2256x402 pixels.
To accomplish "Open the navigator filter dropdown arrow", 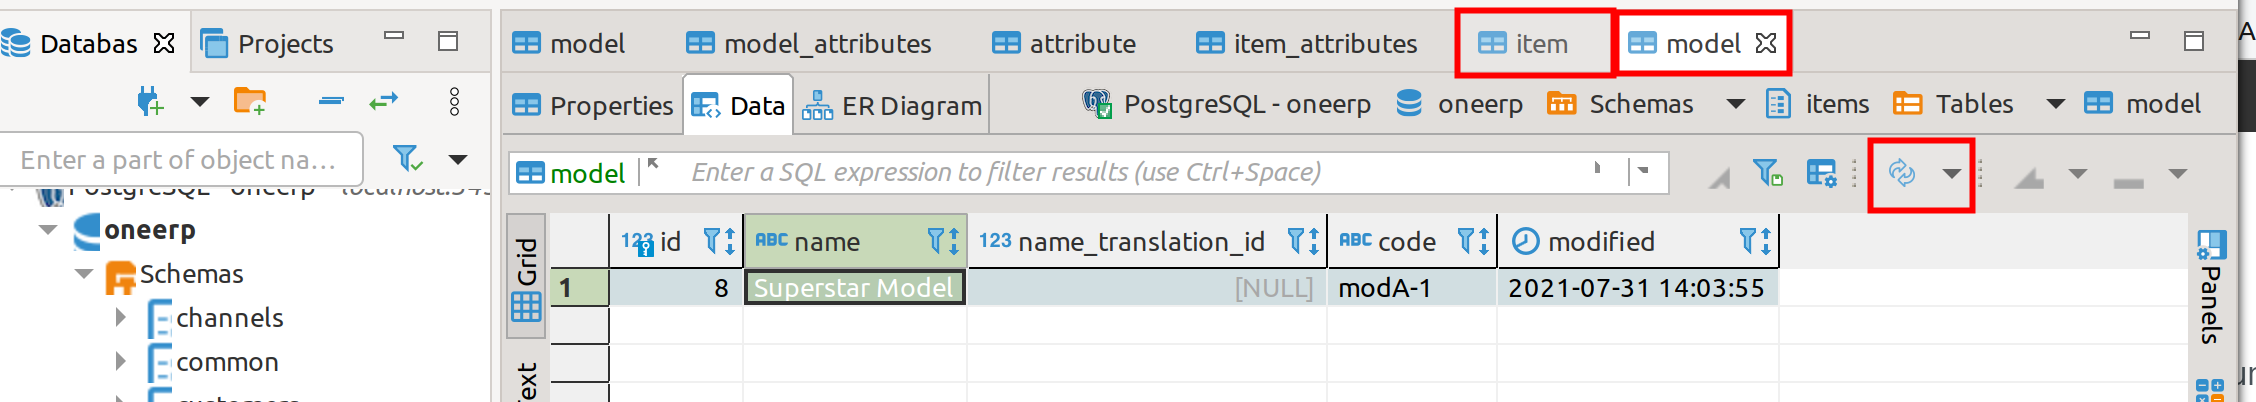I will point(458,159).
